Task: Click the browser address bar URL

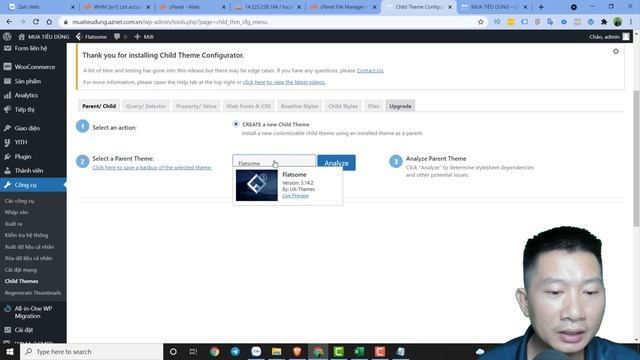Action: click(169, 22)
